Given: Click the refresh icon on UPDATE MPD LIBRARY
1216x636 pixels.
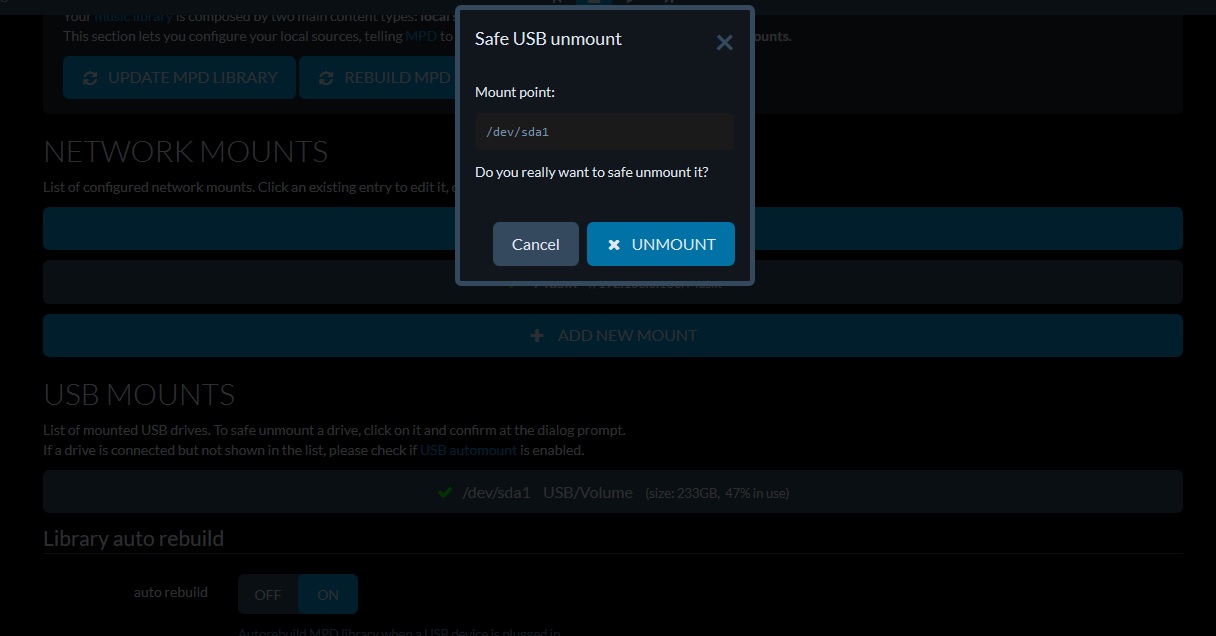Looking at the screenshot, I should (90, 78).
